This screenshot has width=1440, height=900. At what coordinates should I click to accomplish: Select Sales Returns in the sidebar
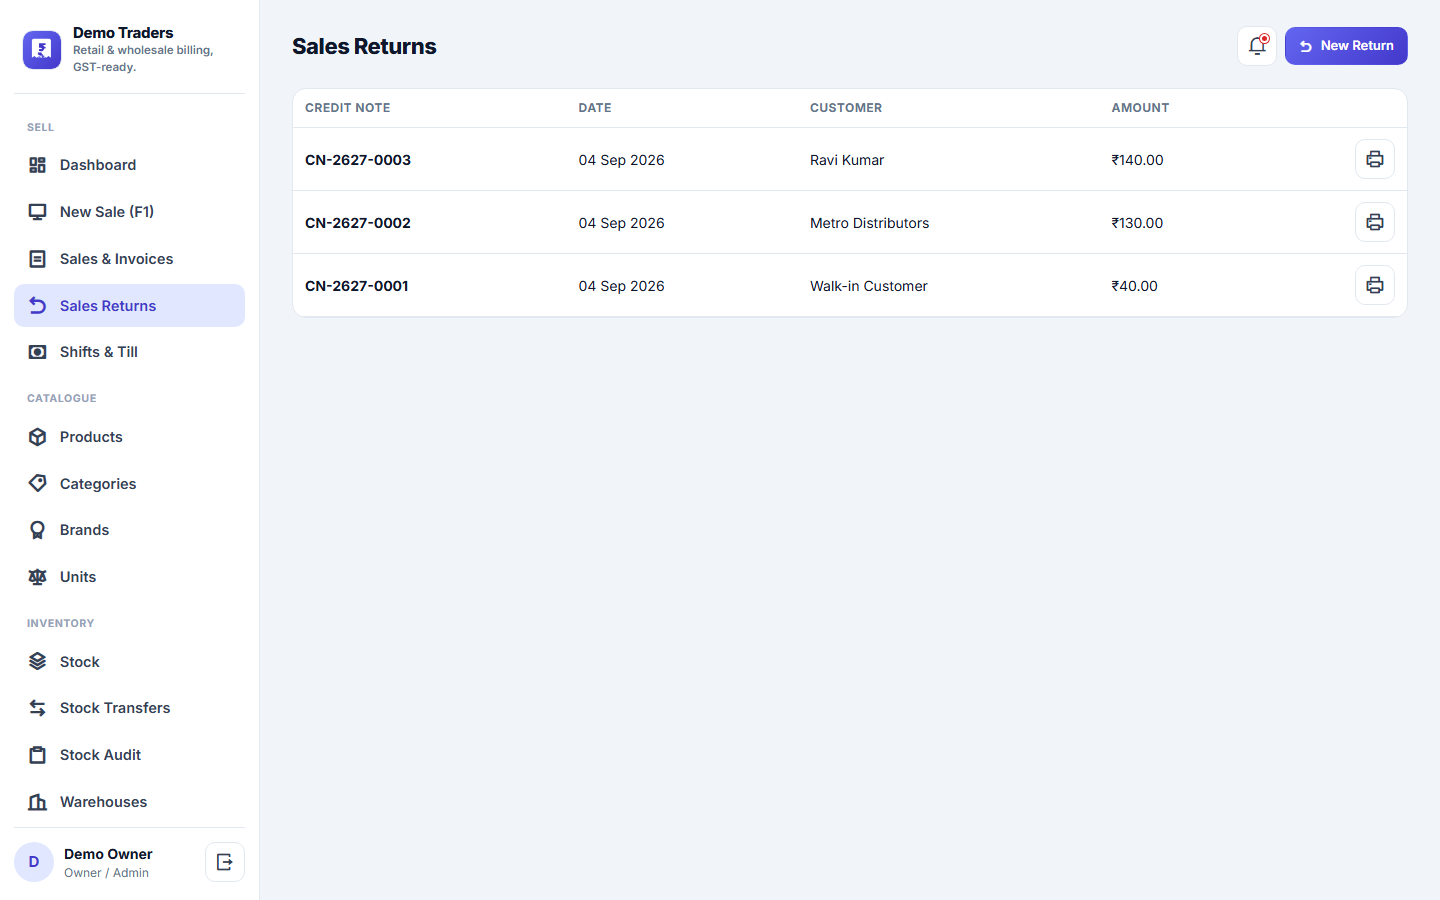coord(129,306)
